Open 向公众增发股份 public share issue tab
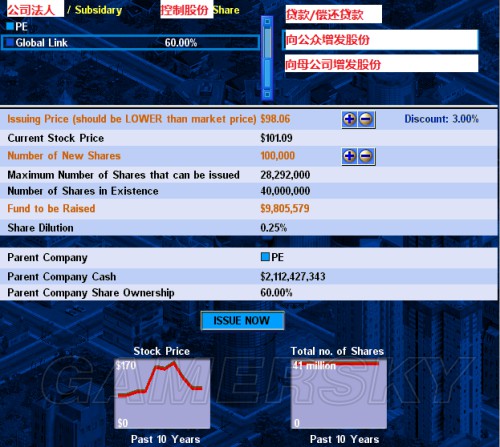Image resolution: width=500 pixels, height=447 pixels. [381, 40]
